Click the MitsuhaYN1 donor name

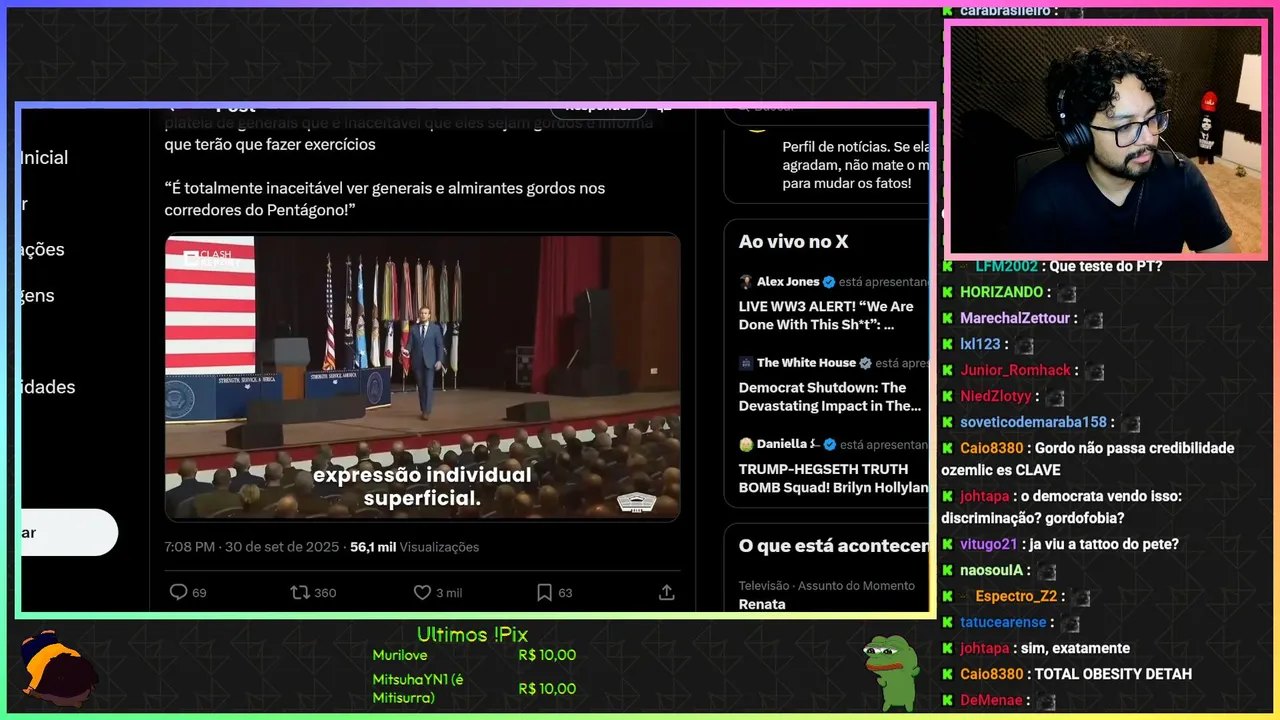(418, 688)
